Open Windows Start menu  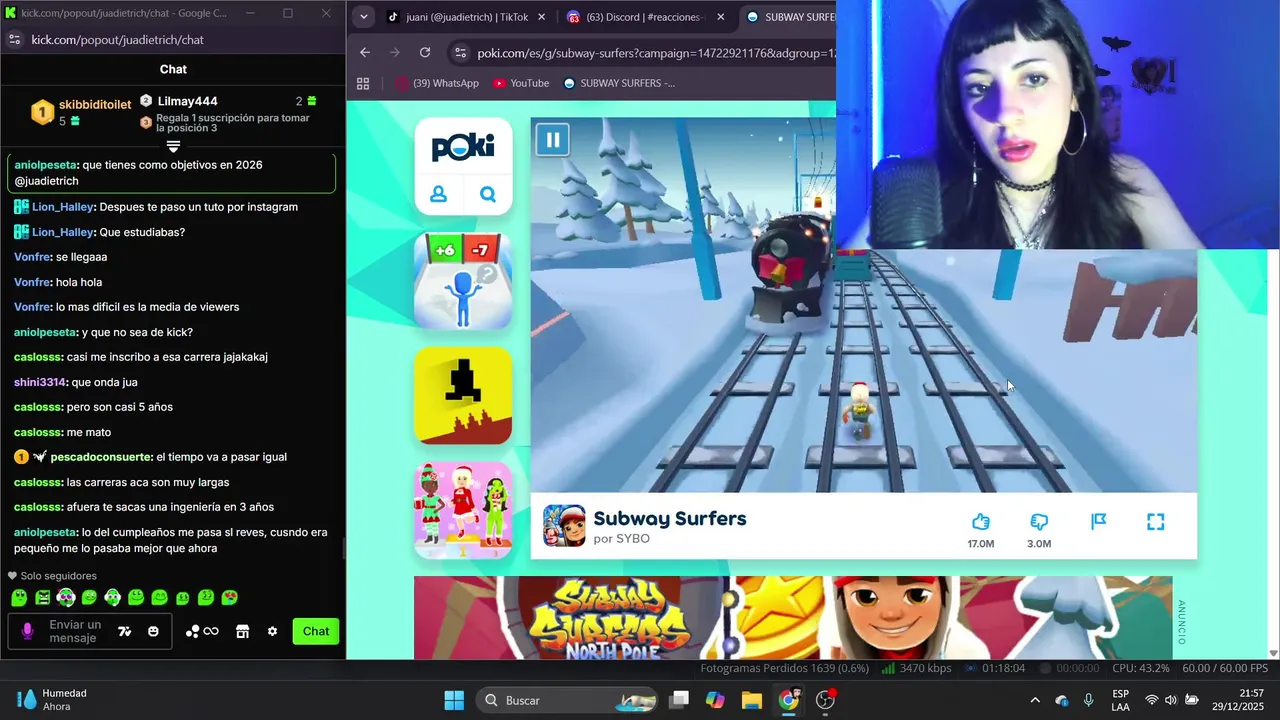(453, 700)
